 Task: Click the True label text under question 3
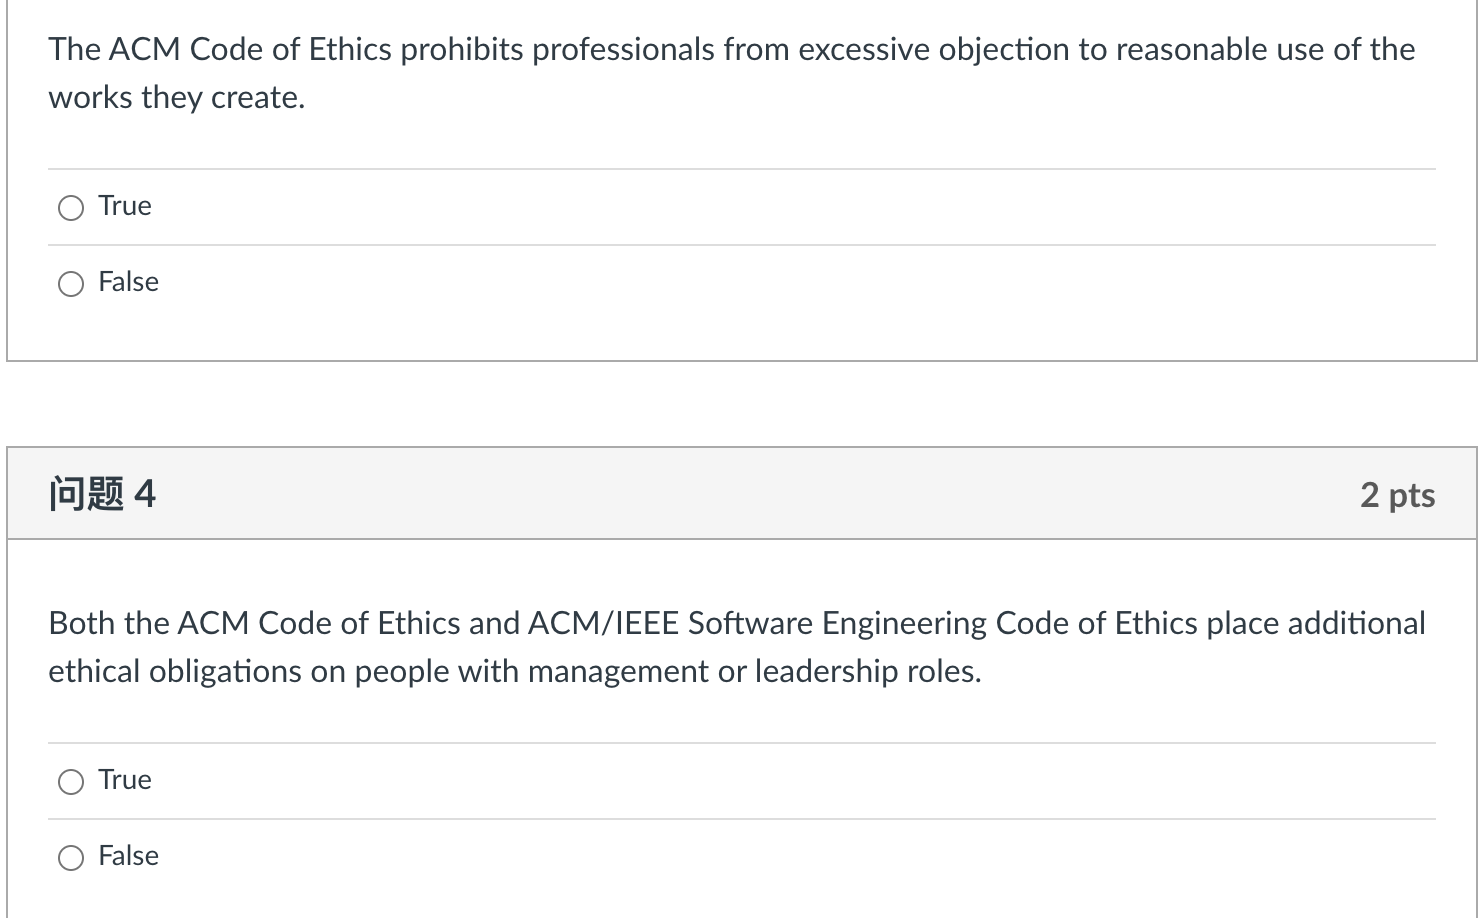tap(124, 206)
